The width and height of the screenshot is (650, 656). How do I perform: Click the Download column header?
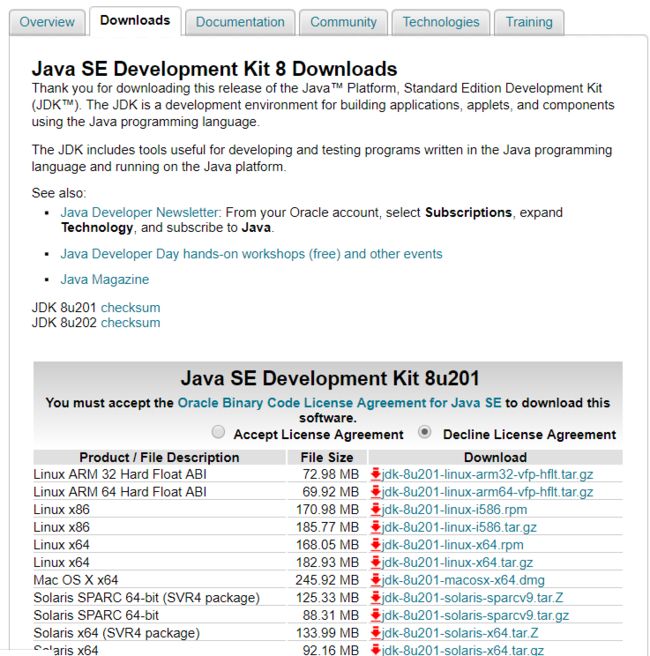(x=496, y=457)
